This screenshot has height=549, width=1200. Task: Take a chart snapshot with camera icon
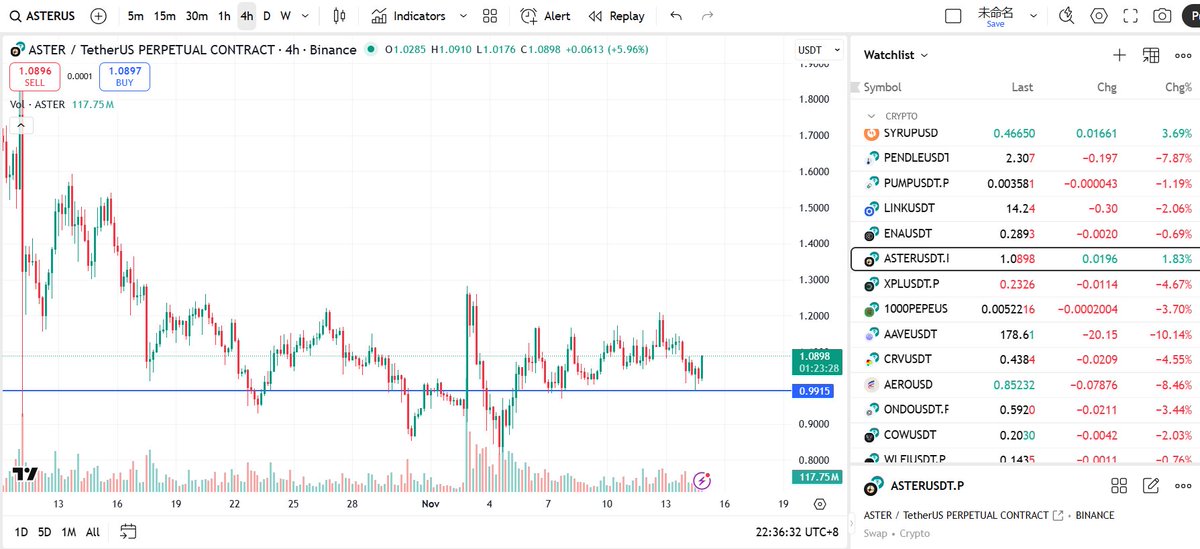click(1162, 16)
